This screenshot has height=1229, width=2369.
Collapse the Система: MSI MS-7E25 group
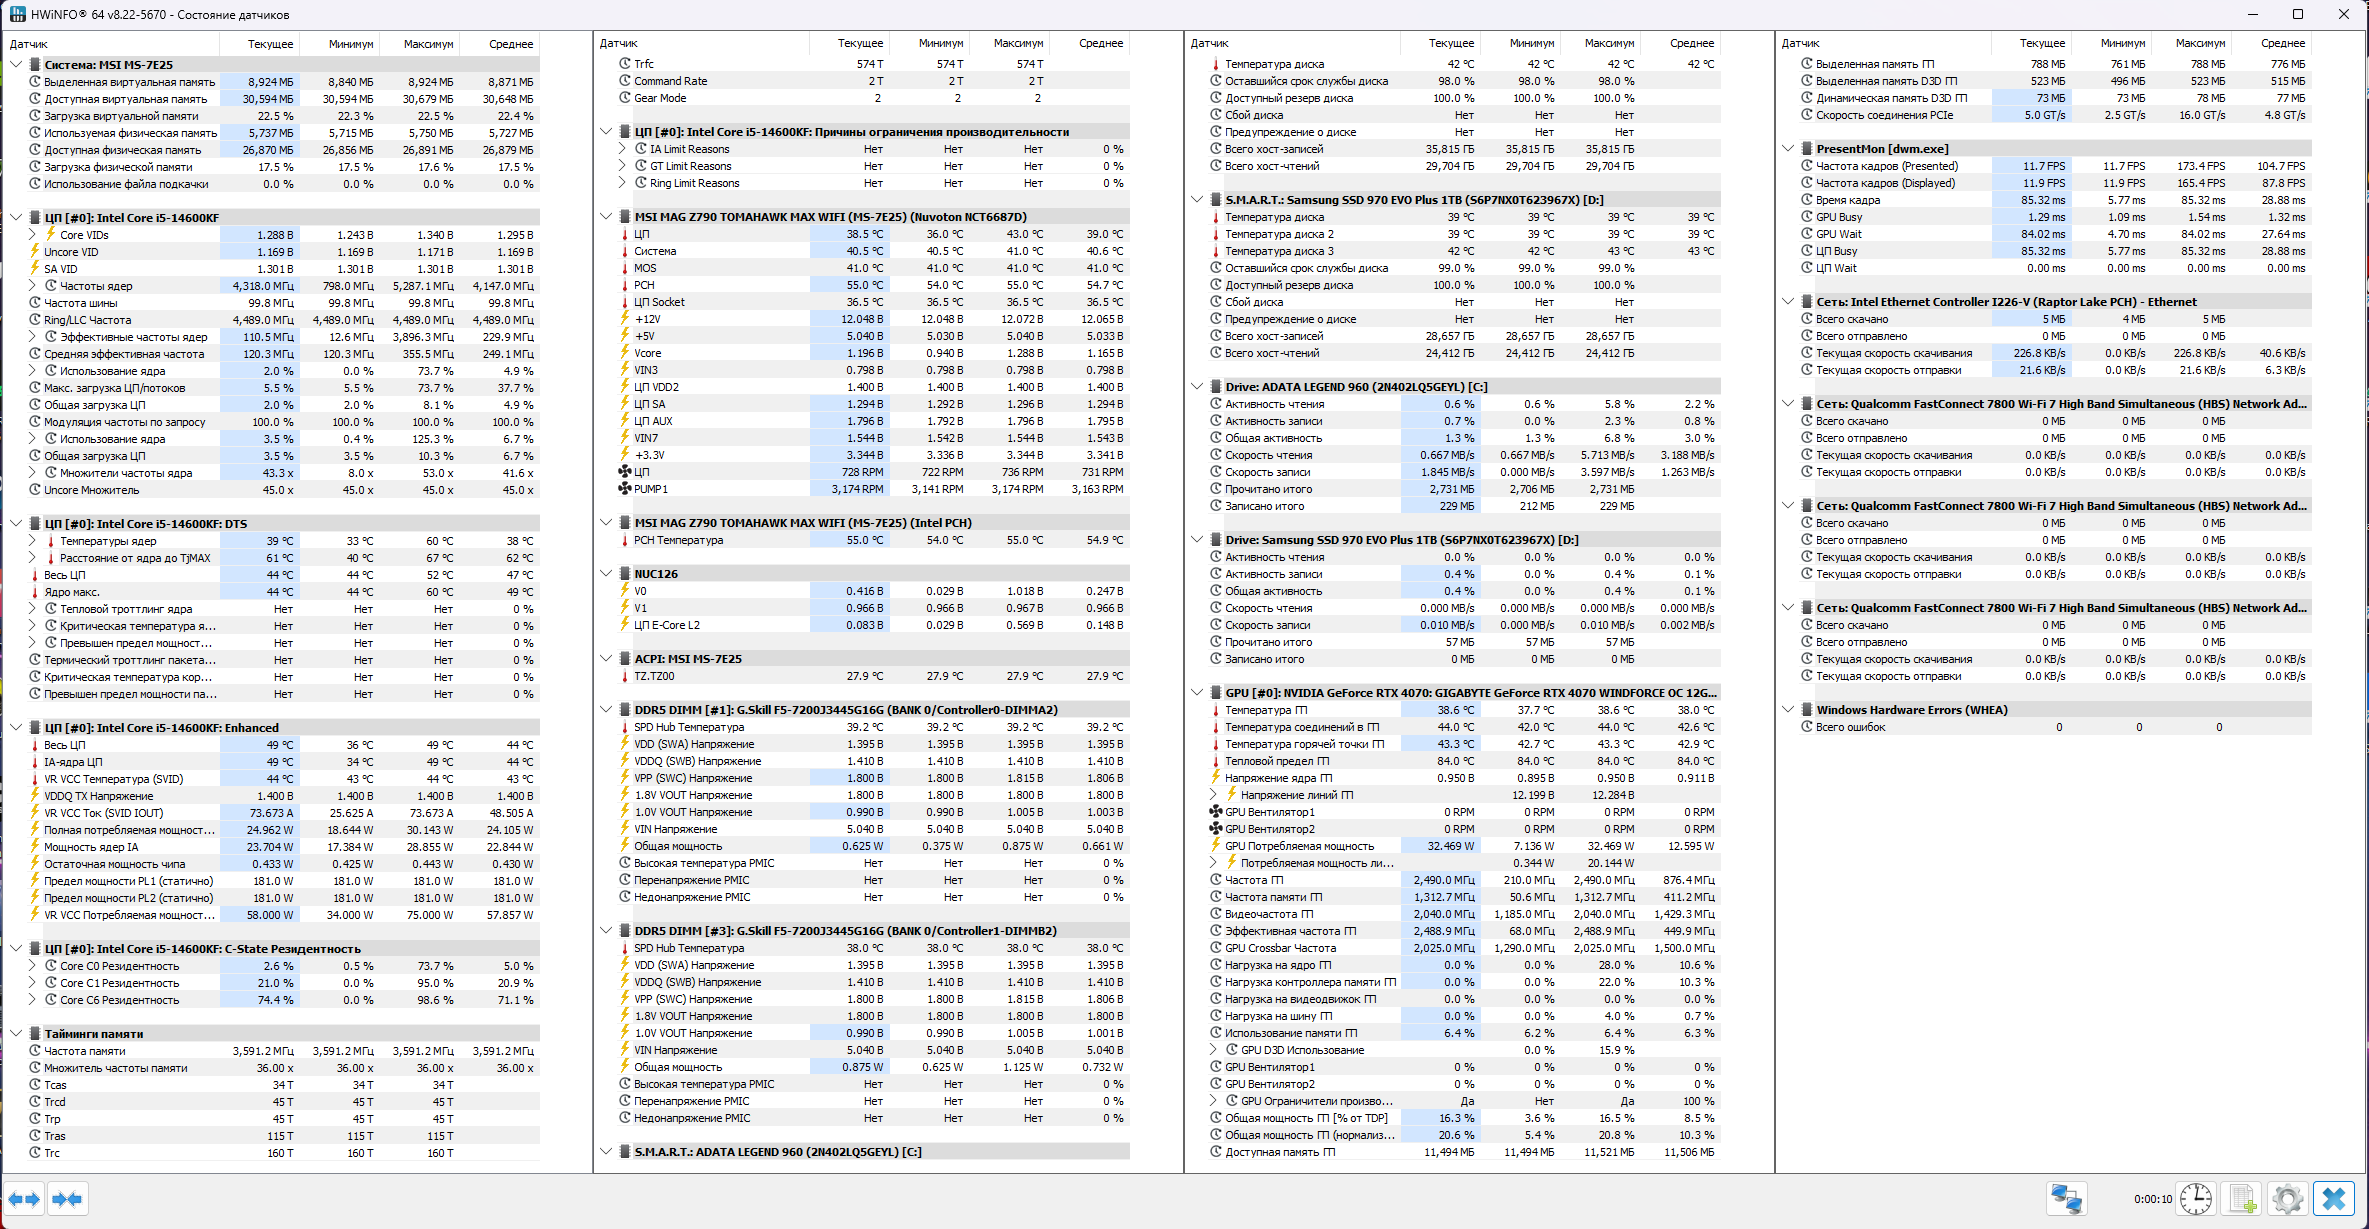pyautogui.click(x=16, y=64)
